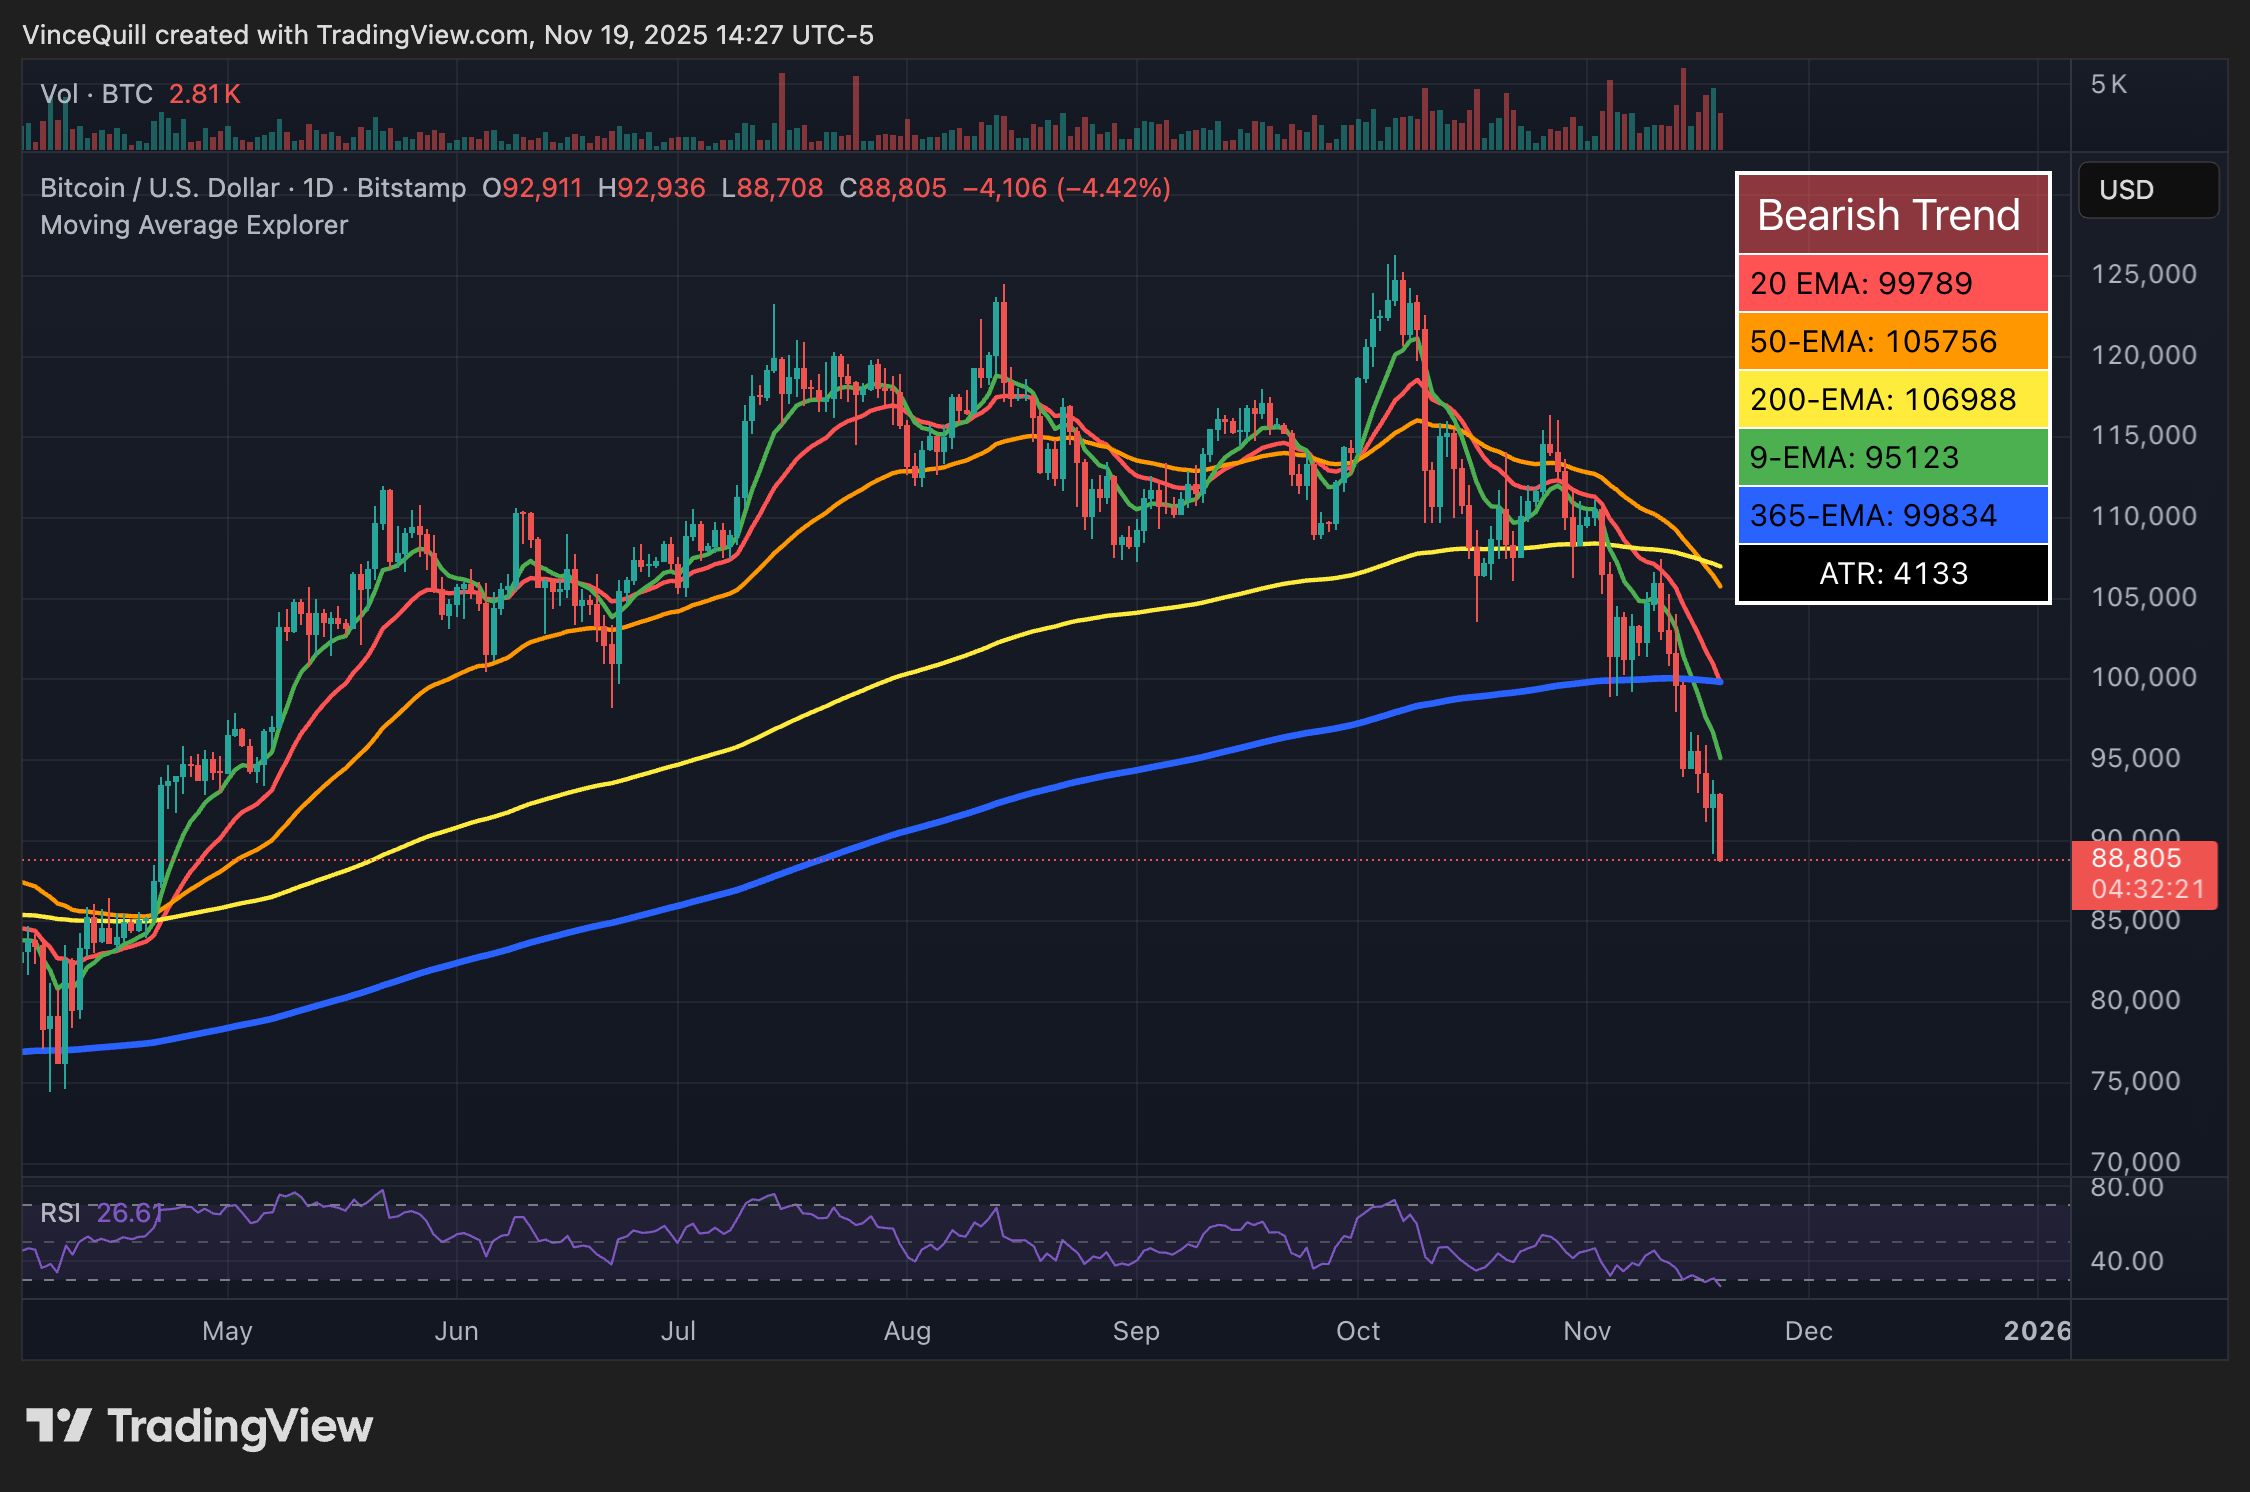The height and width of the screenshot is (1492, 2250).
Task: Select the Moving Average Explorer indicator label
Action: [193, 225]
